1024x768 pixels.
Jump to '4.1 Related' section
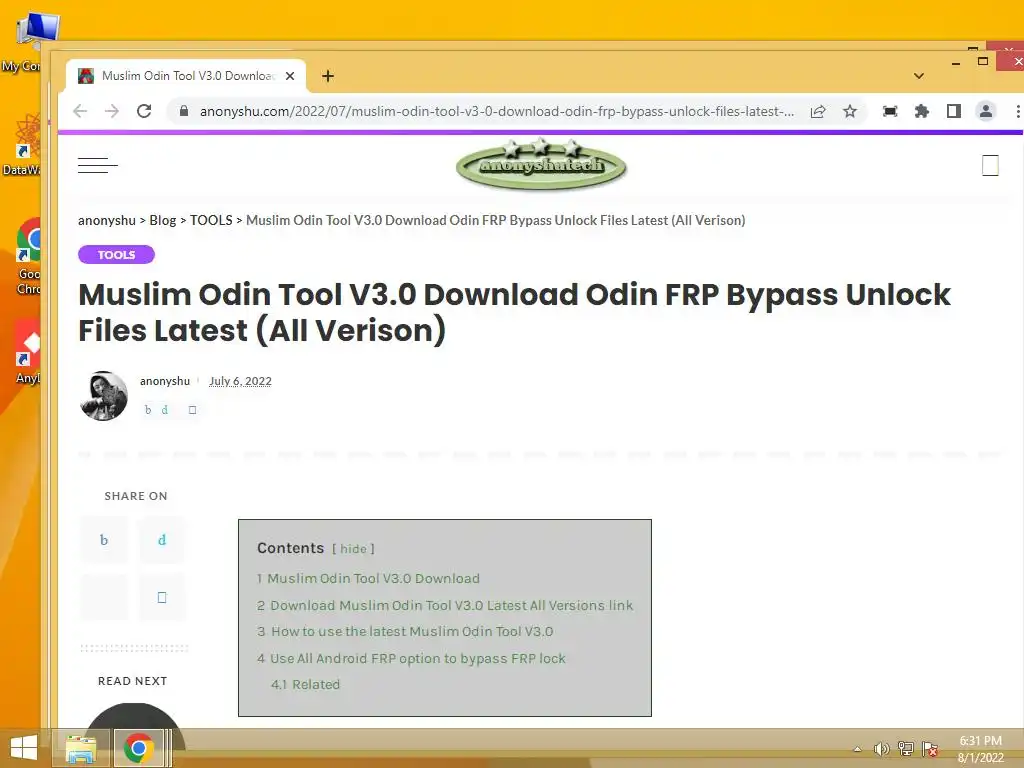click(306, 684)
